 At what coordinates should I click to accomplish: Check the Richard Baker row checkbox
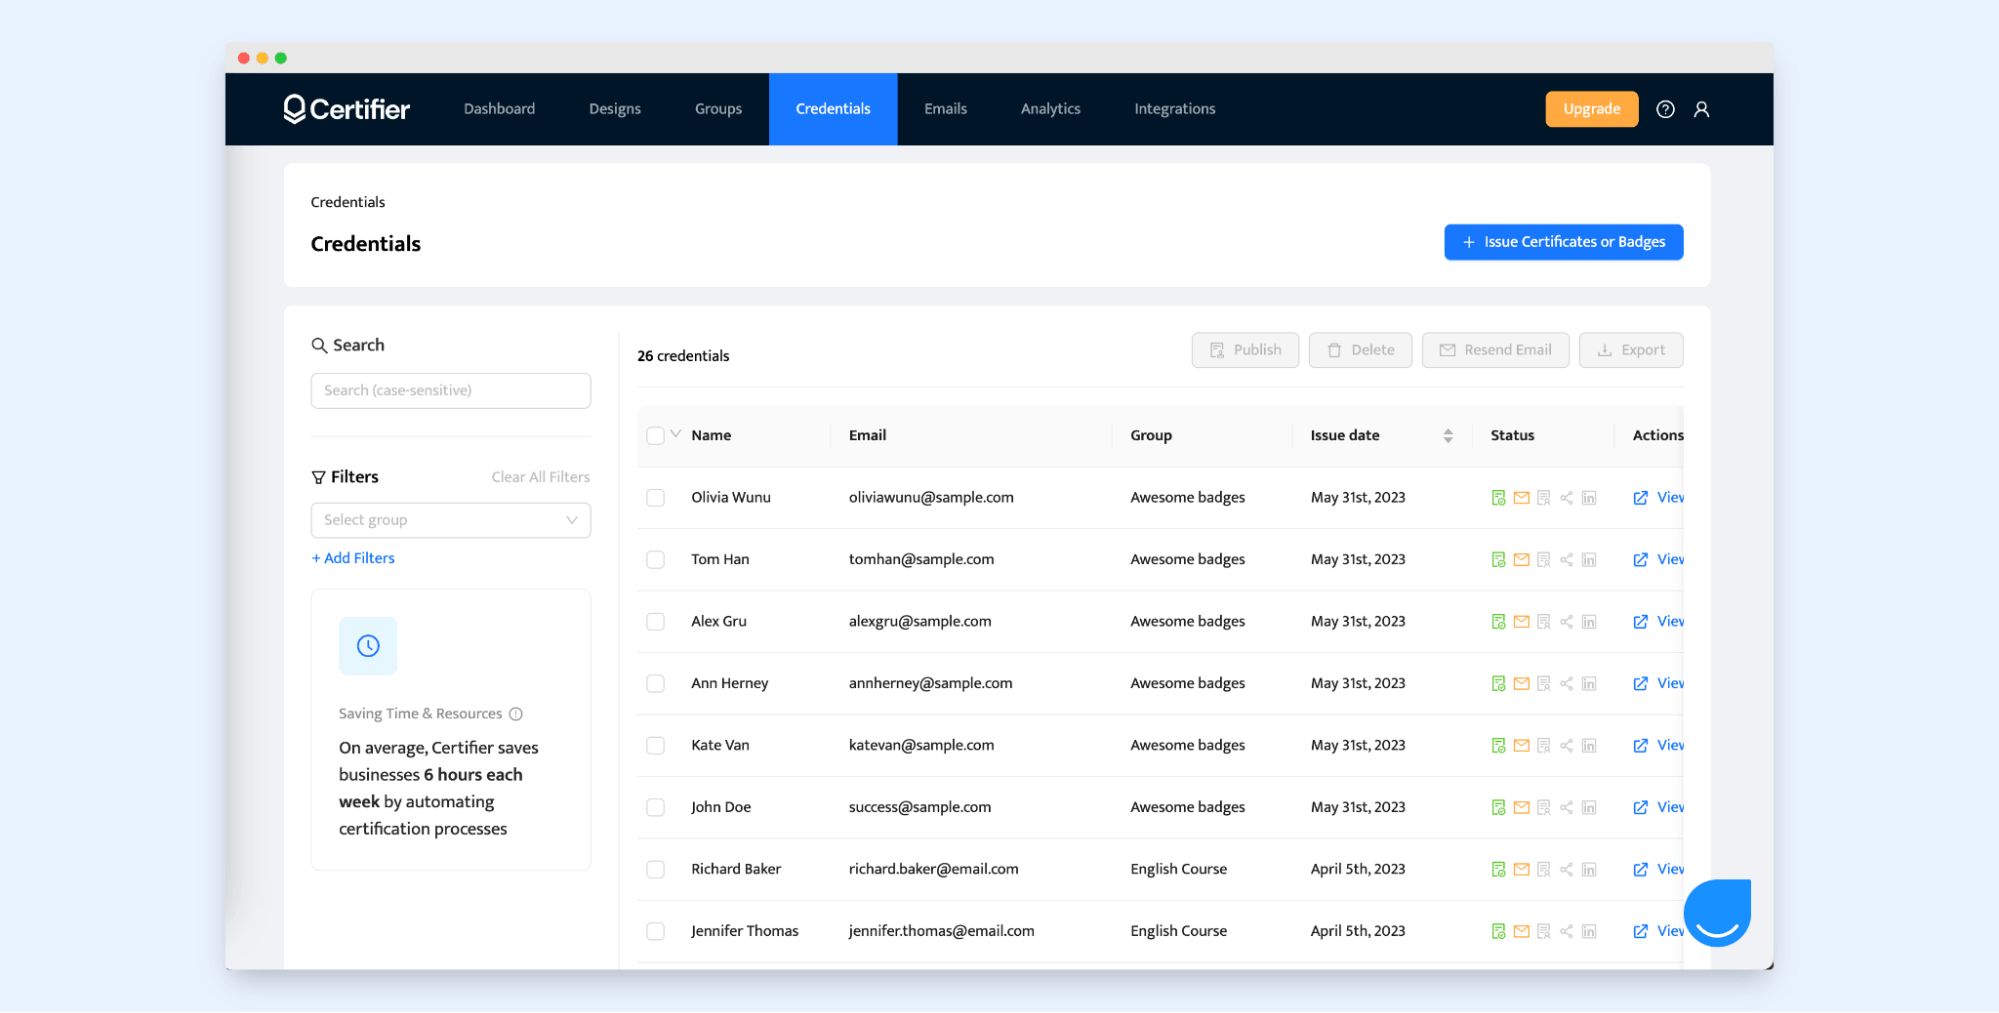pyautogui.click(x=655, y=870)
